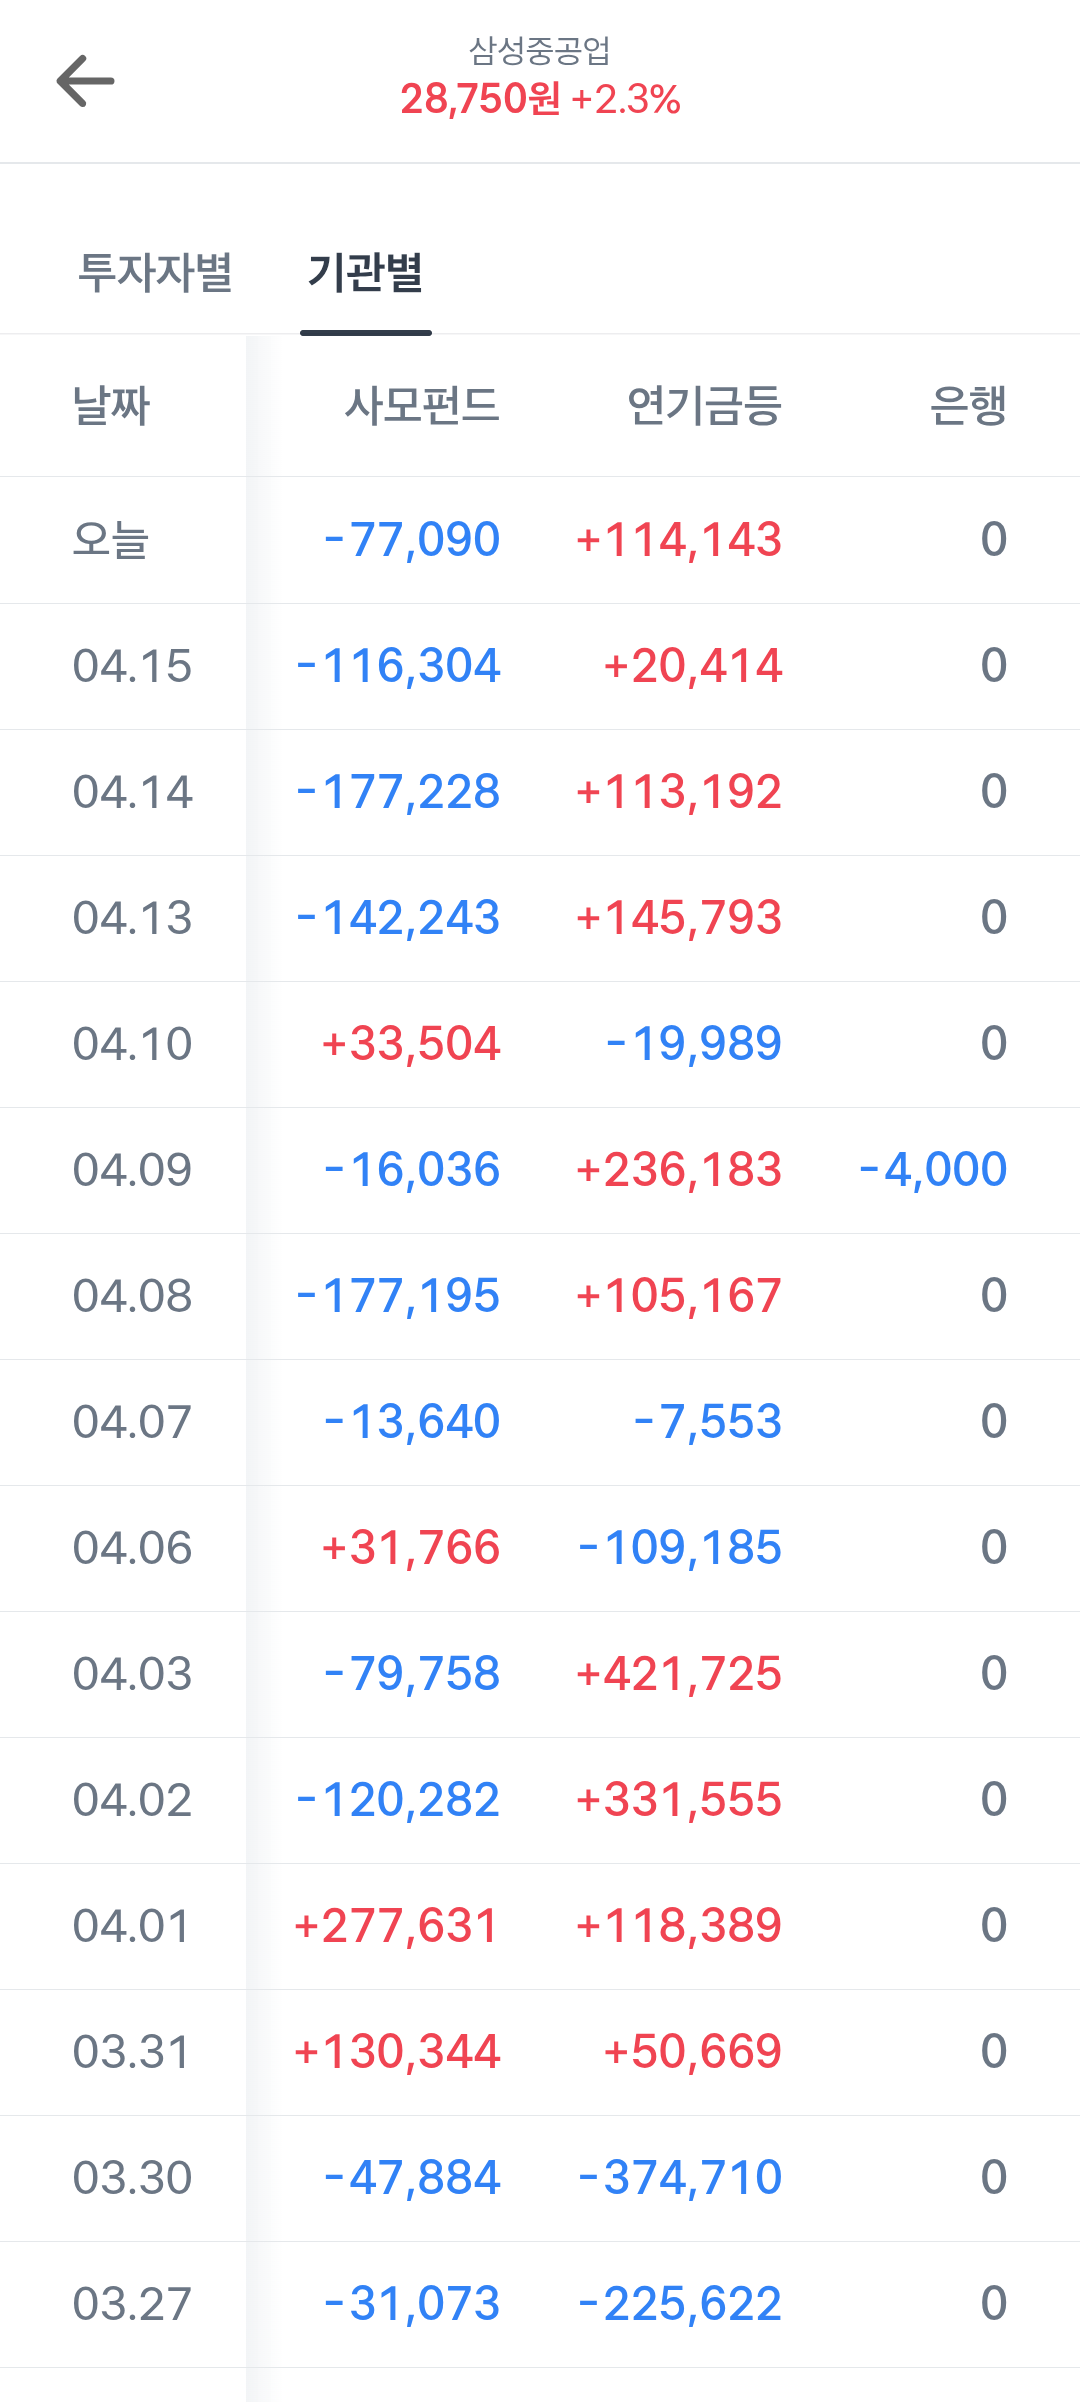1080x2402 pixels.
Task: Tap the -177,228 사모펀드 value
Action: [x=398, y=792]
